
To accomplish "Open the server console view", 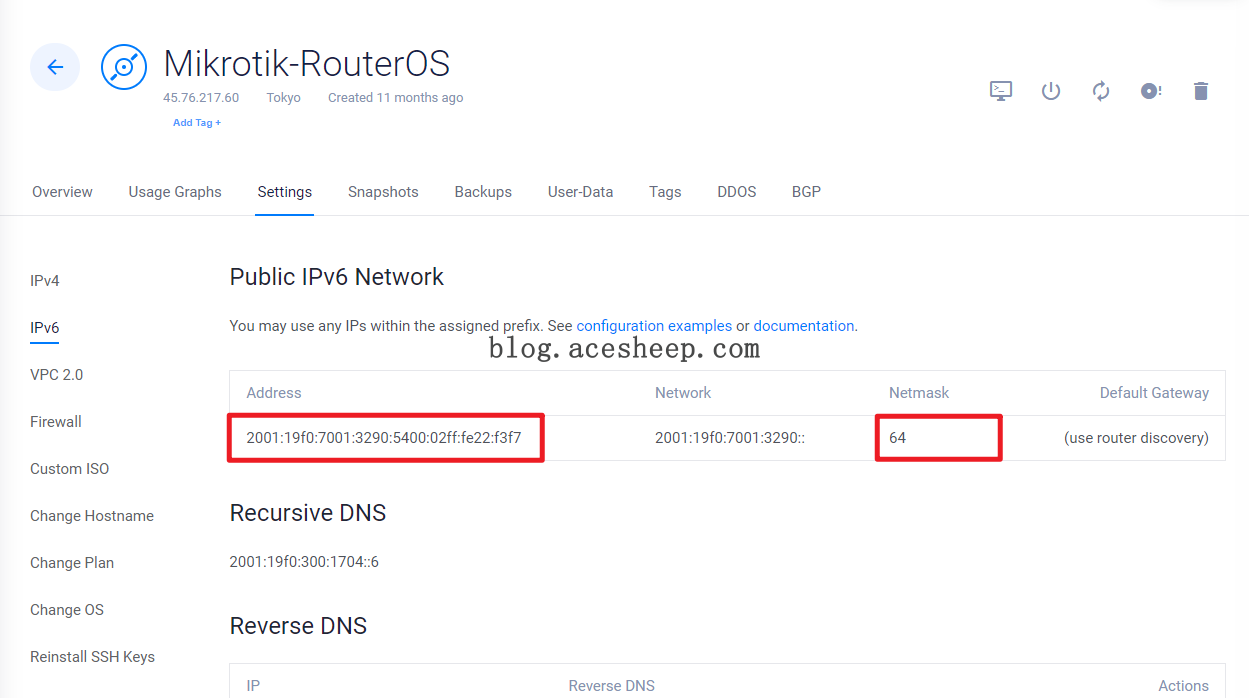I will click(x=1000, y=91).
